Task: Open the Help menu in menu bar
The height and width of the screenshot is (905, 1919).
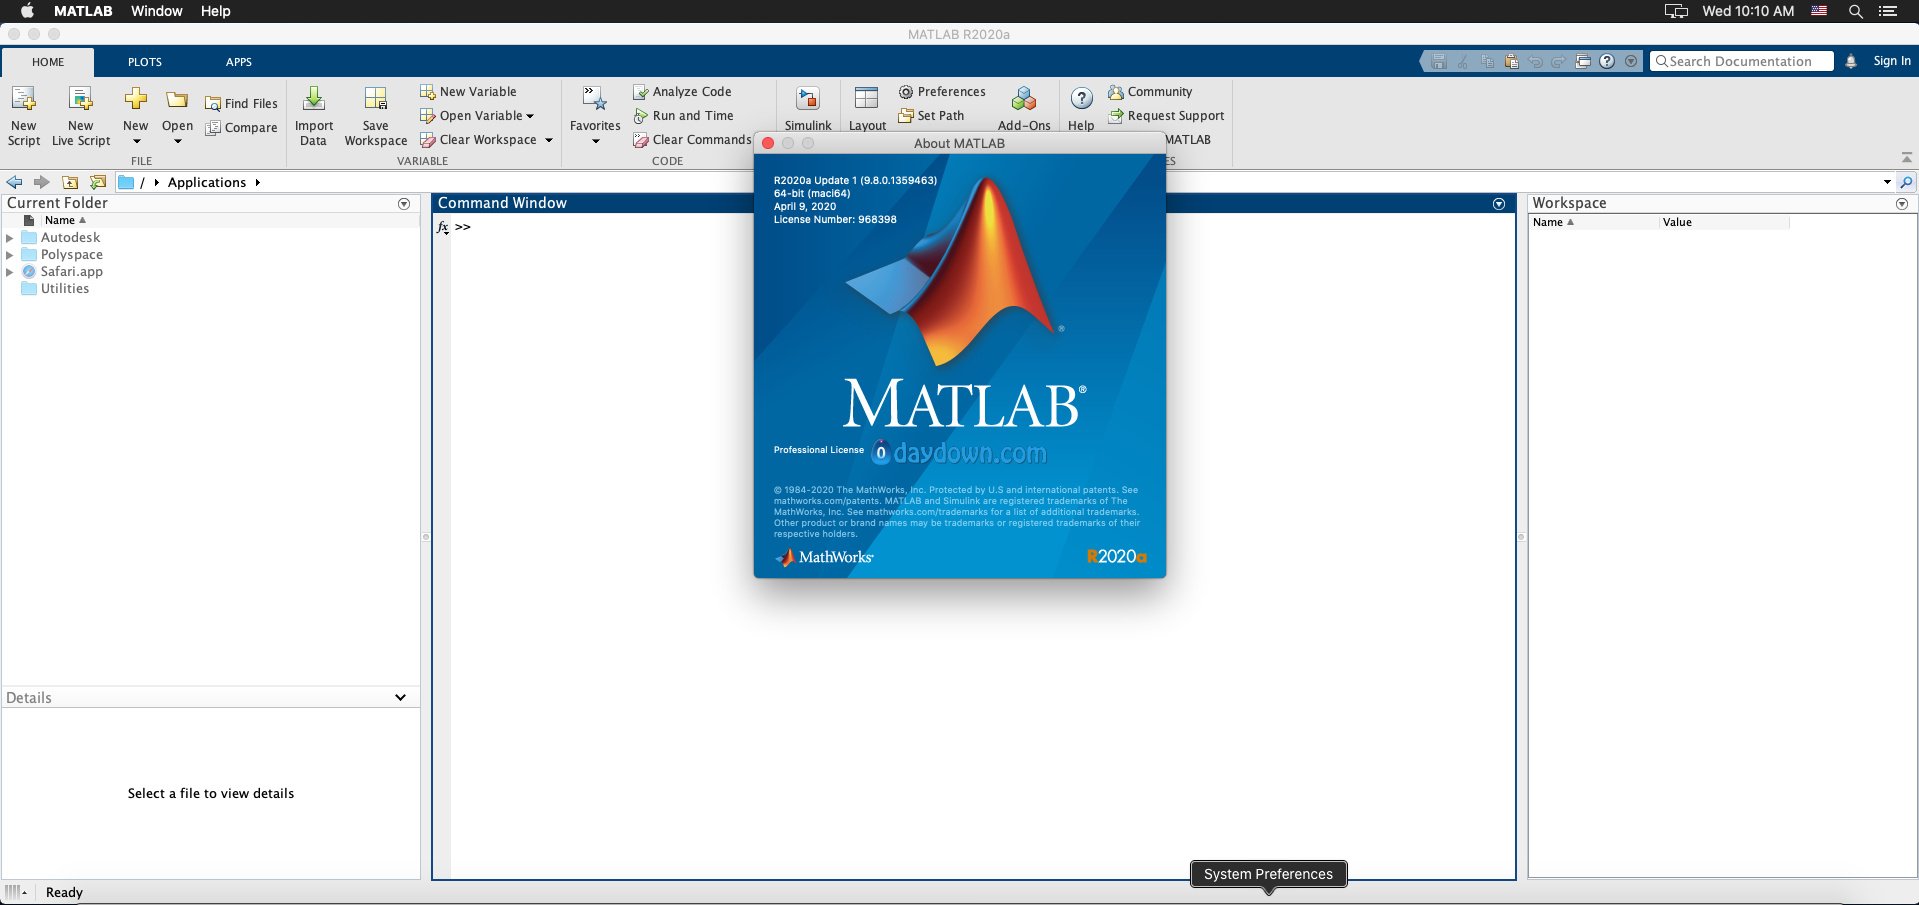Action: 216,11
